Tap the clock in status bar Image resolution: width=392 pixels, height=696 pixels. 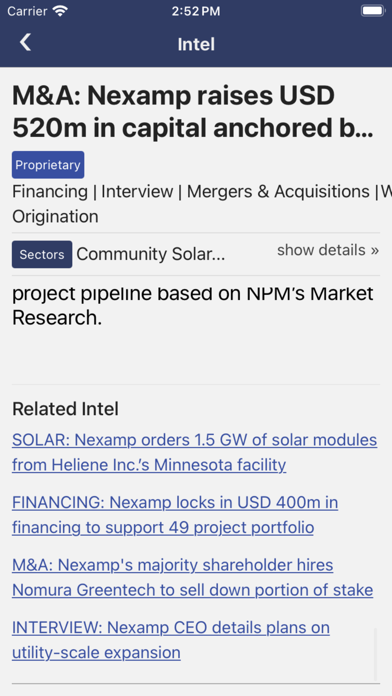[x=196, y=11]
